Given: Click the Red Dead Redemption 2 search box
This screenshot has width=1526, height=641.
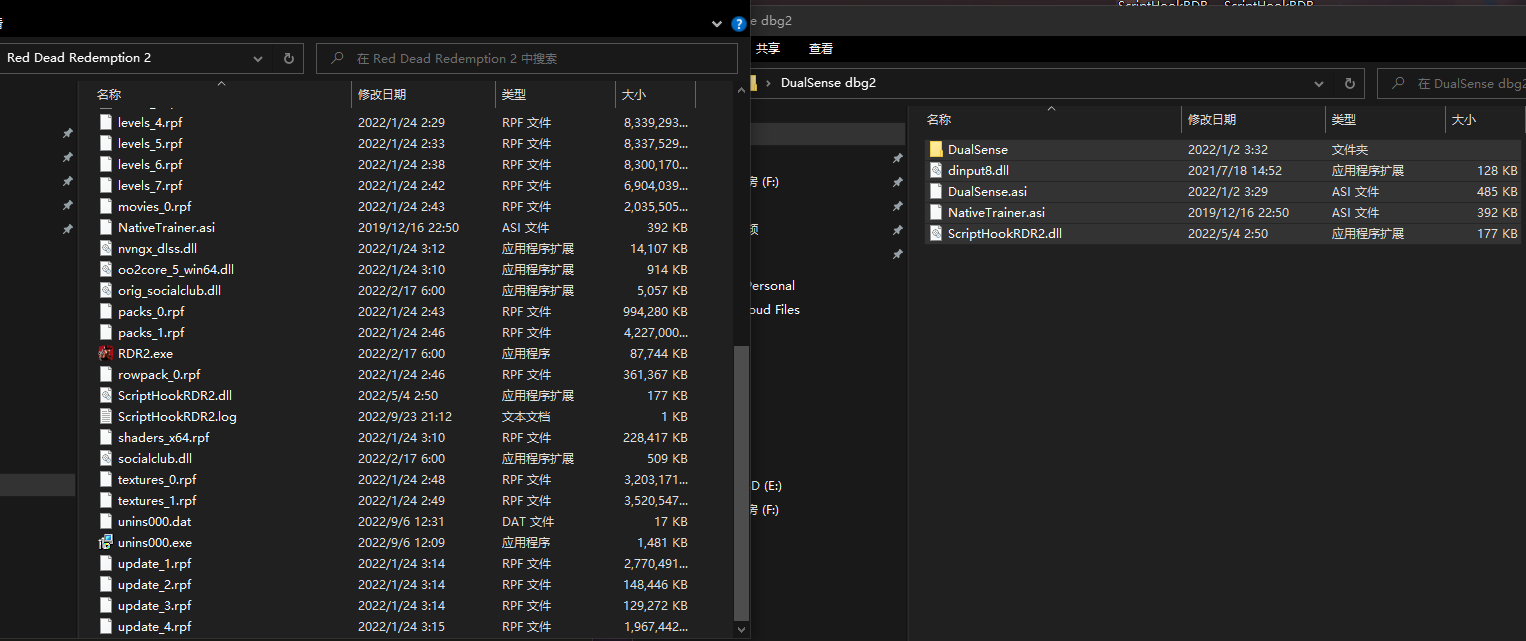Looking at the screenshot, I should [x=527, y=58].
